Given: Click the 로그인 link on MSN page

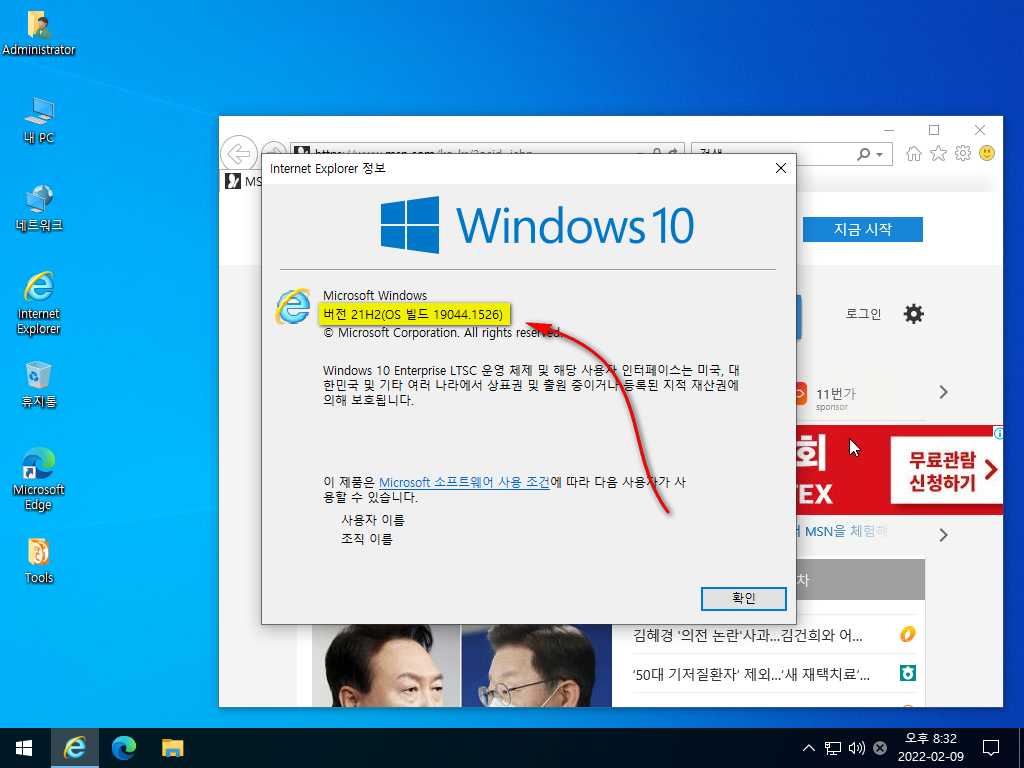Looking at the screenshot, I should (863, 314).
